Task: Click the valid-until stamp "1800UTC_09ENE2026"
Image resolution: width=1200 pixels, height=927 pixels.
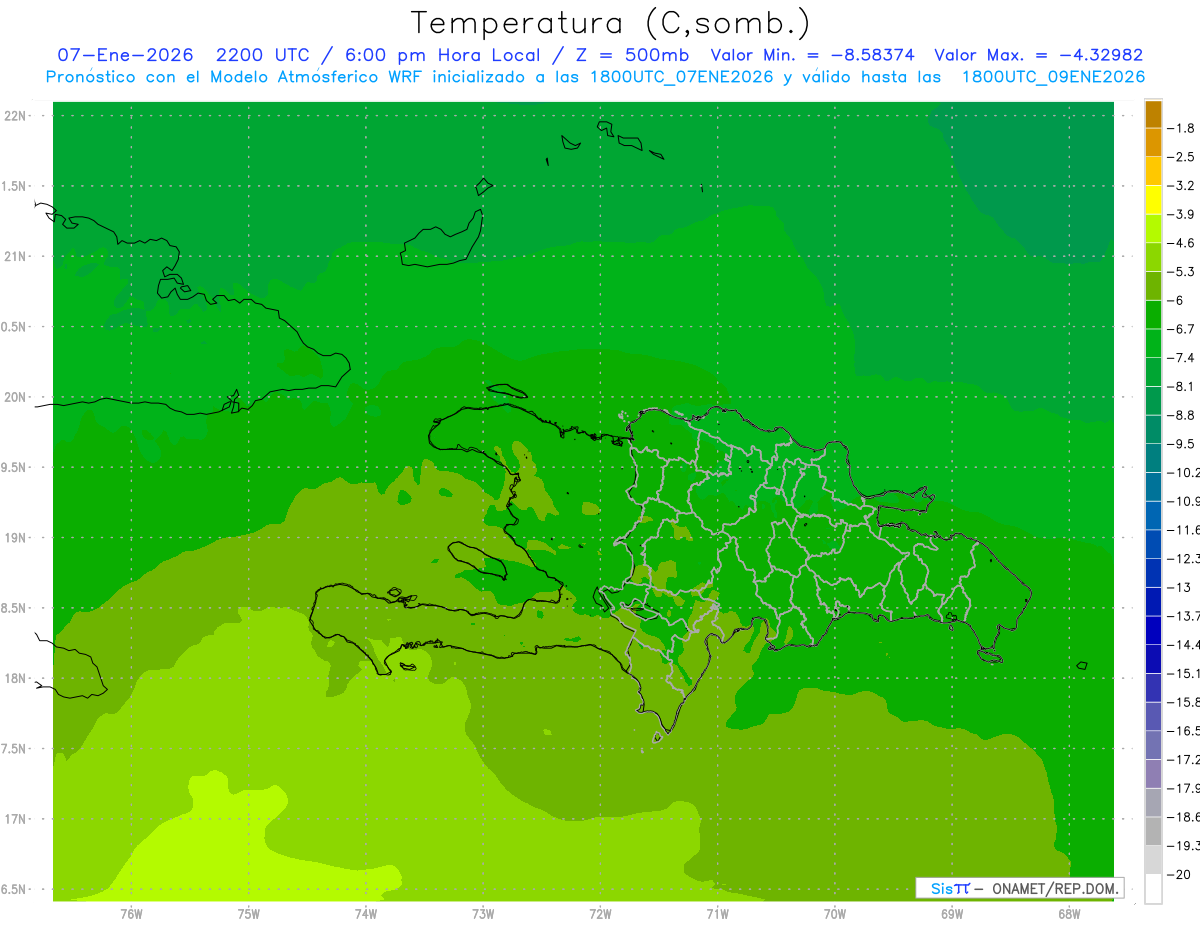Action: (1053, 77)
